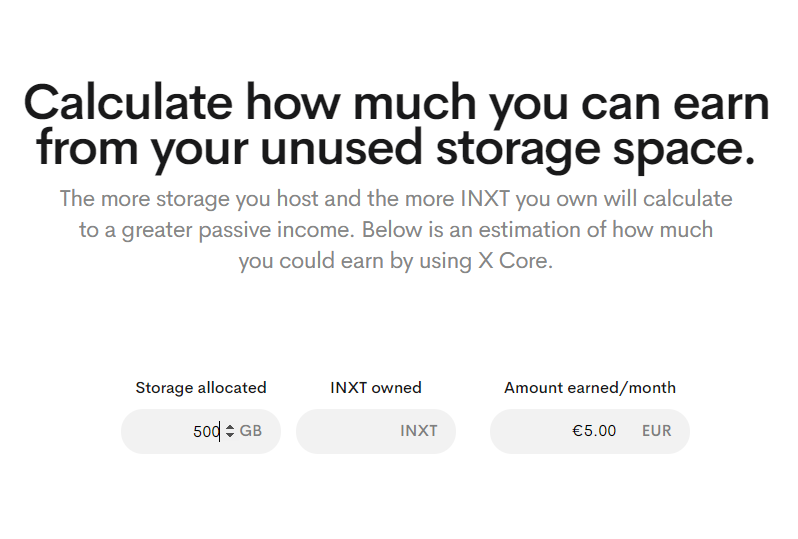Click the €5.00 earnings value
The width and height of the screenshot is (798, 539).
(594, 431)
